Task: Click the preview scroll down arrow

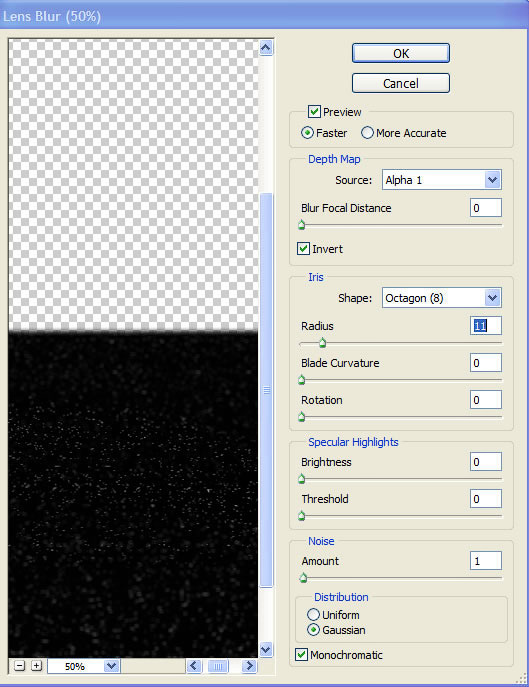Action: click(x=266, y=649)
